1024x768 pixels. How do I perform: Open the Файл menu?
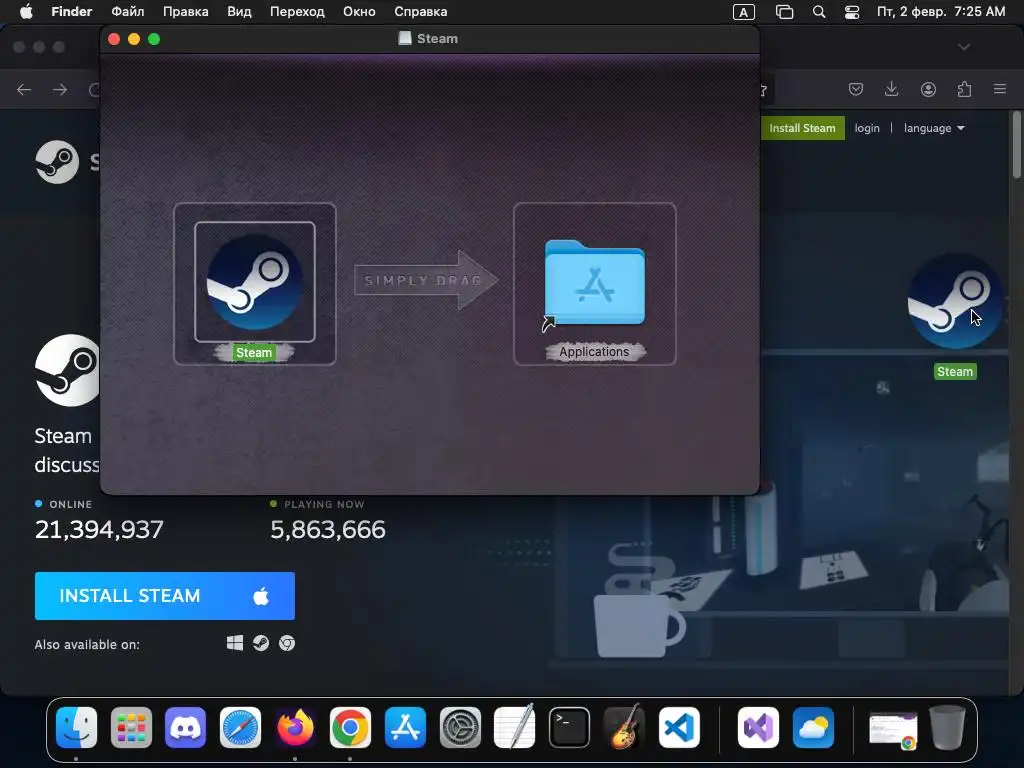[x=127, y=12]
